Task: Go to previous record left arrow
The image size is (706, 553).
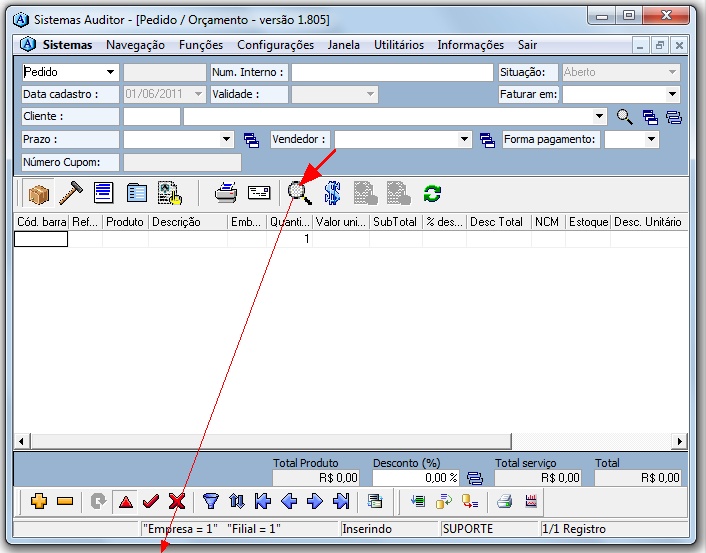Action: (289, 501)
